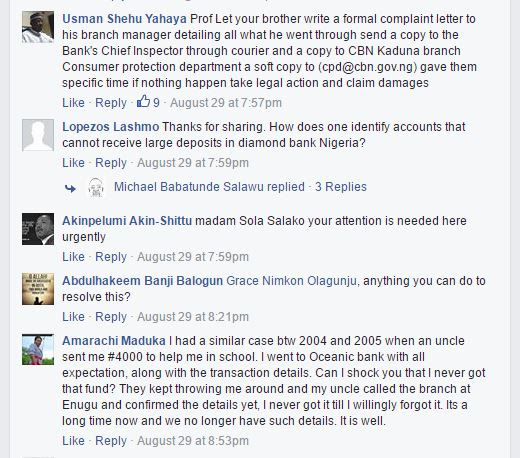Click Akinpelumi Akin-Shittu's profile photo
520x458 pixels.
coord(38,229)
